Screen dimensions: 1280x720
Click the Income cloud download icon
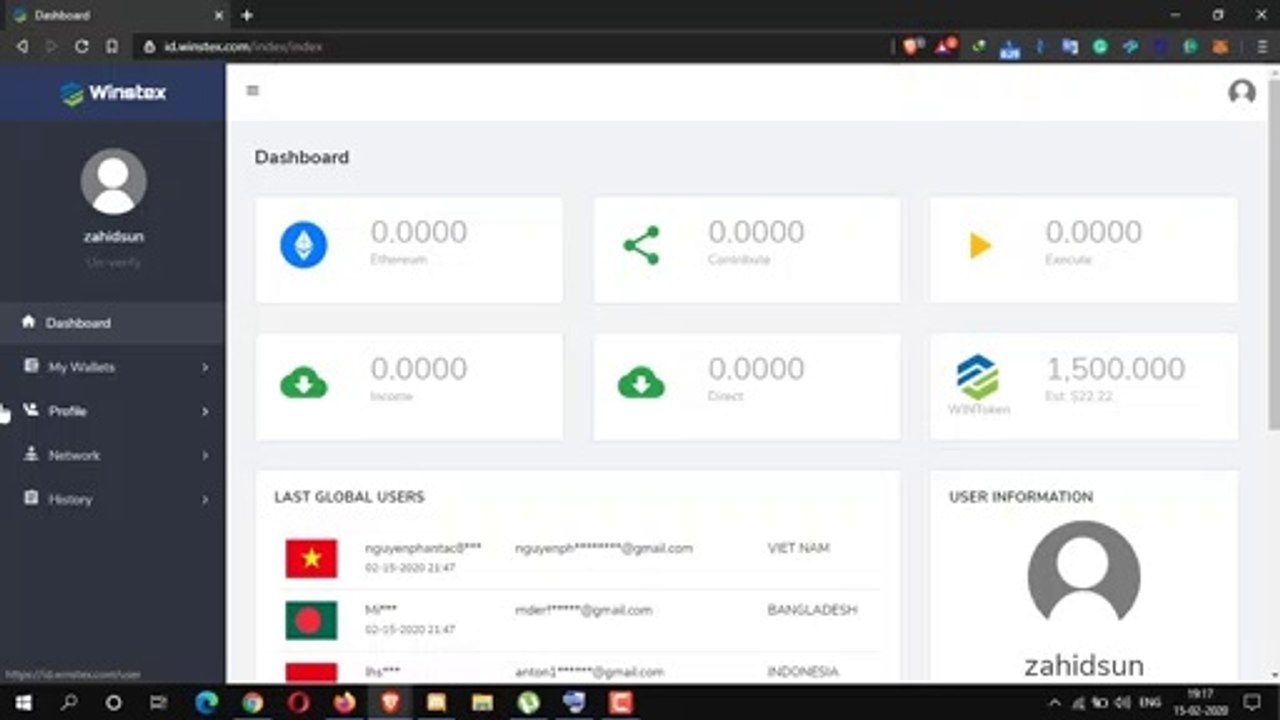click(303, 382)
